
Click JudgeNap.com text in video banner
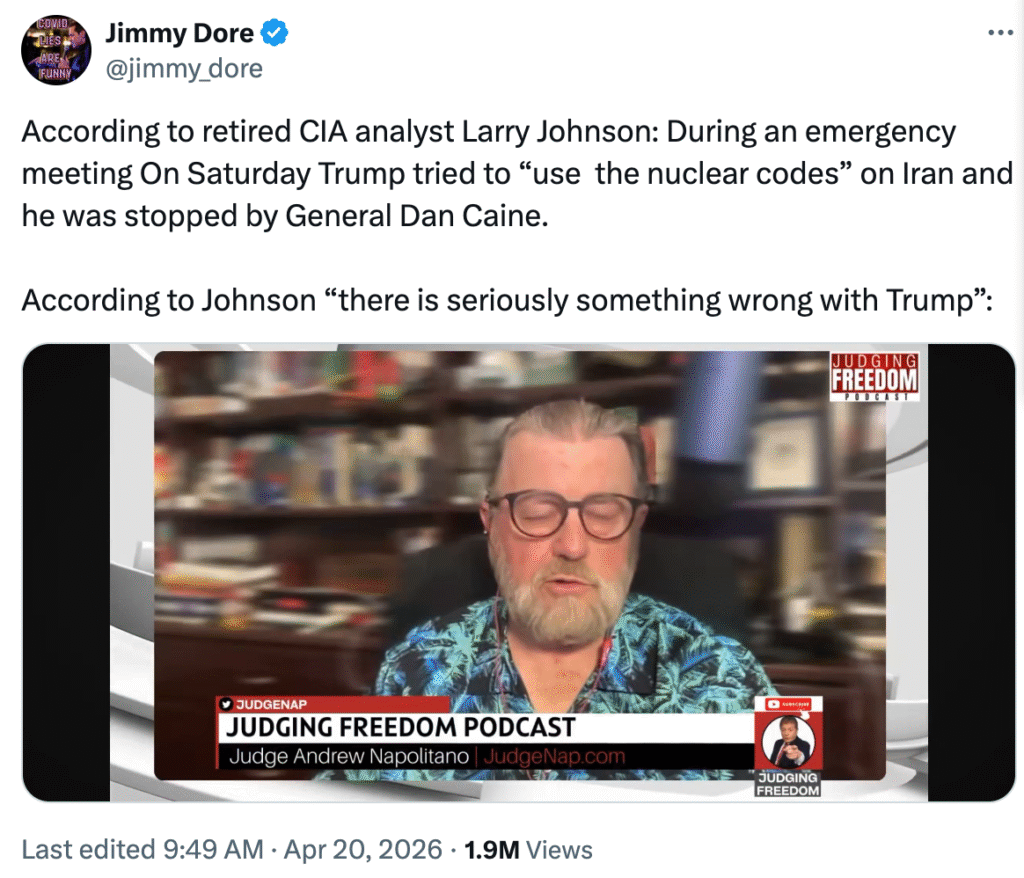[554, 756]
